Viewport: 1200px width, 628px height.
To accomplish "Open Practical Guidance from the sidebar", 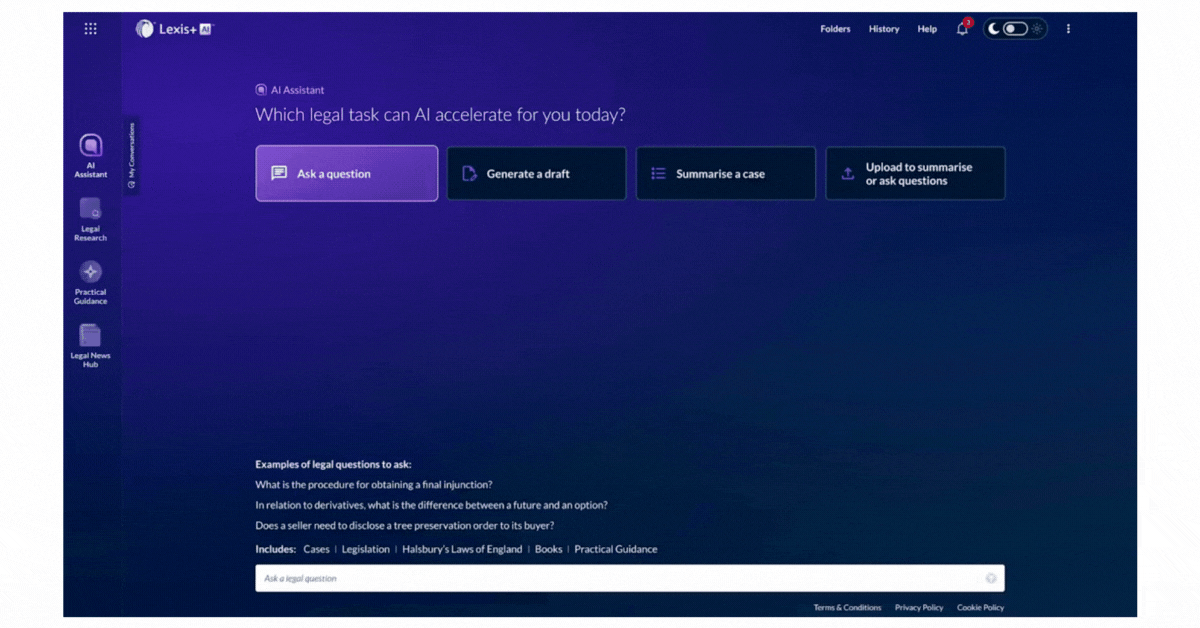I will (90, 282).
